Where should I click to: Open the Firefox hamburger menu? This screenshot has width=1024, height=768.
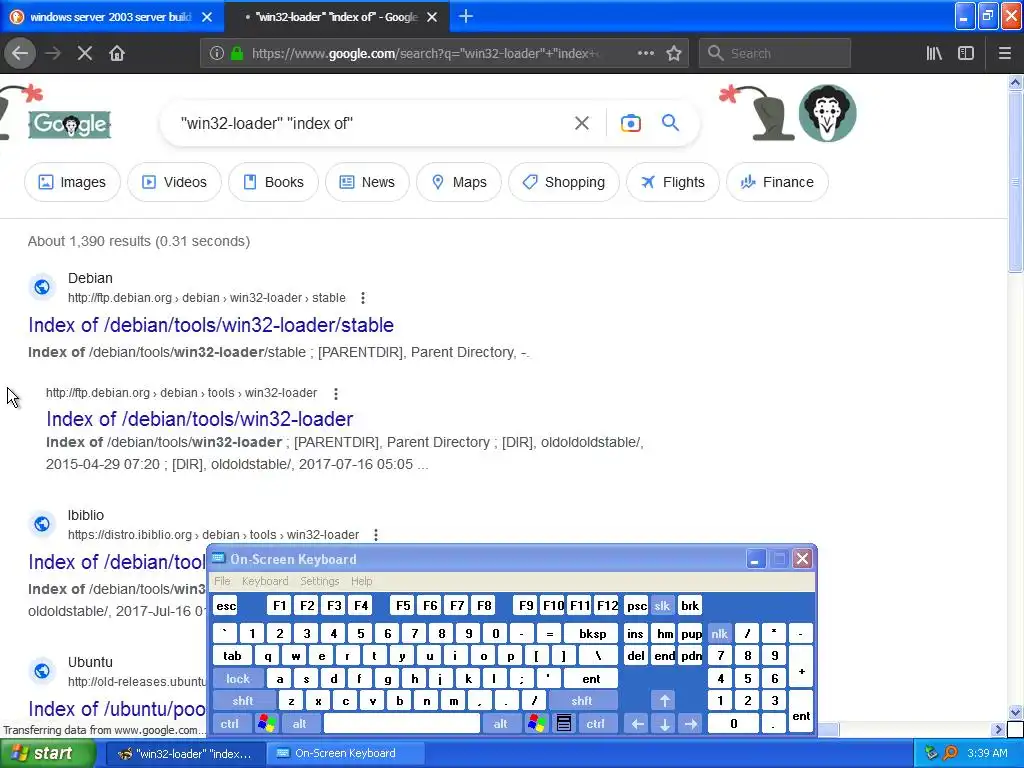point(1004,53)
